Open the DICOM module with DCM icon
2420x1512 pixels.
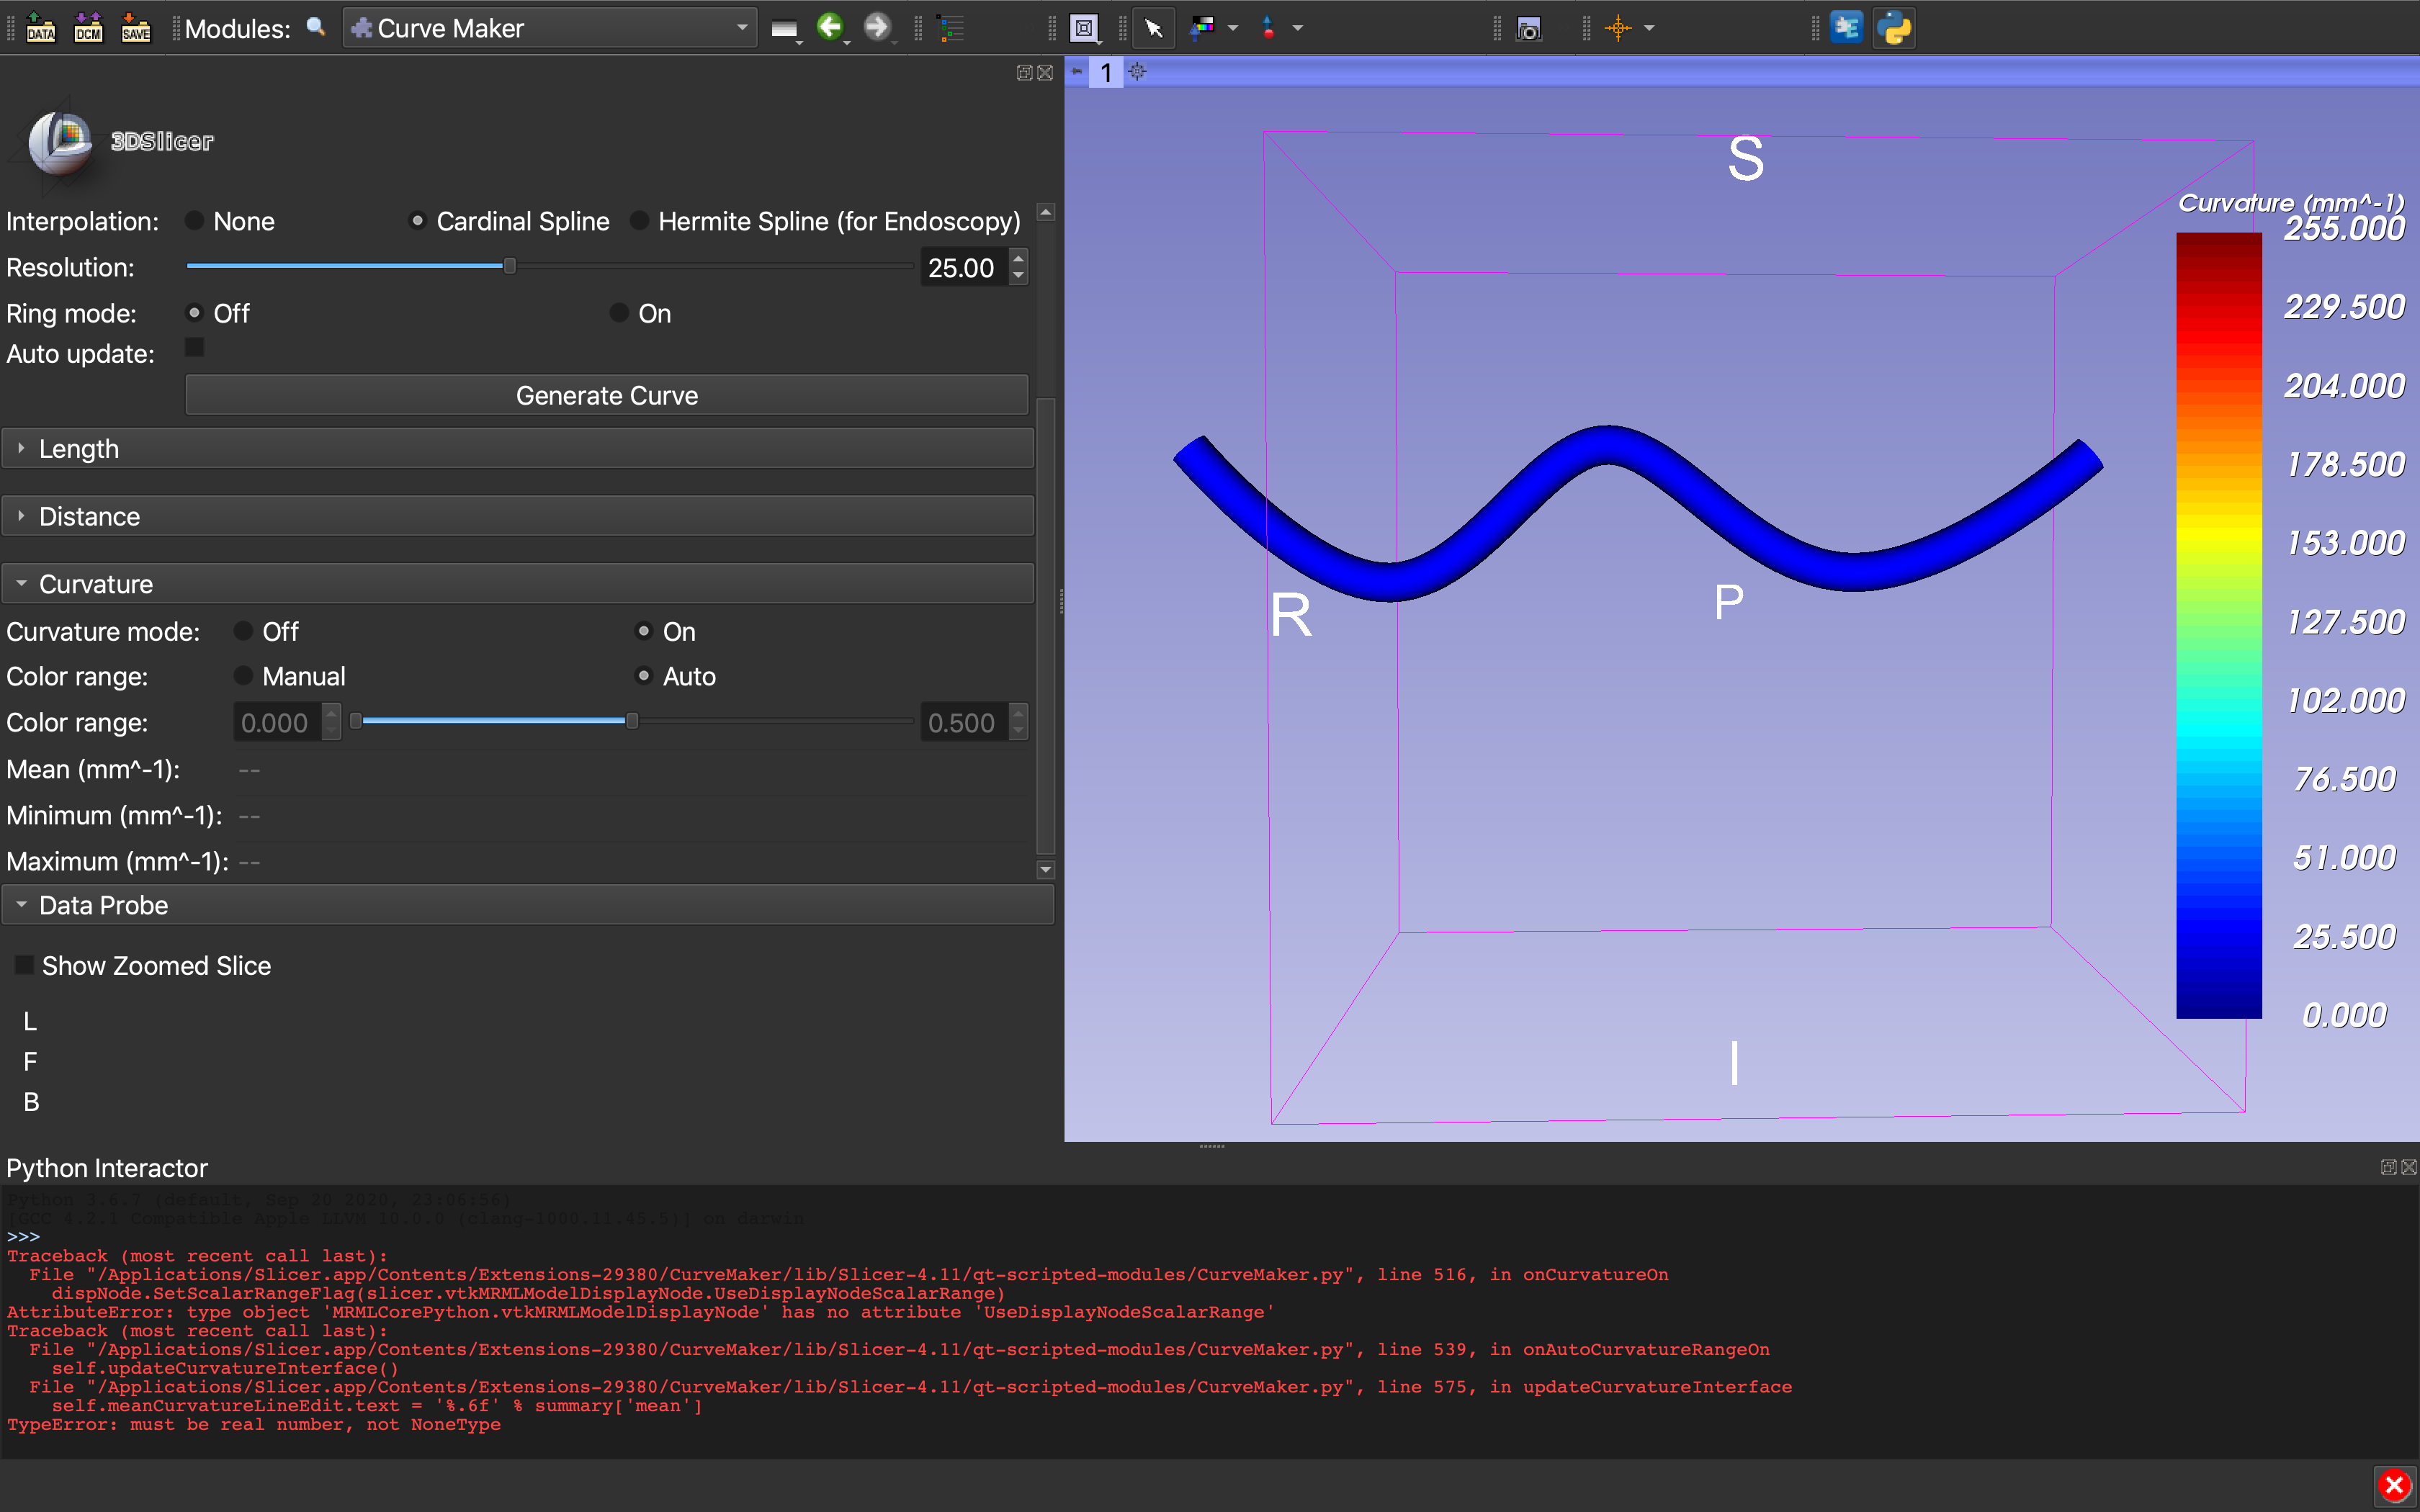click(x=88, y=28)
